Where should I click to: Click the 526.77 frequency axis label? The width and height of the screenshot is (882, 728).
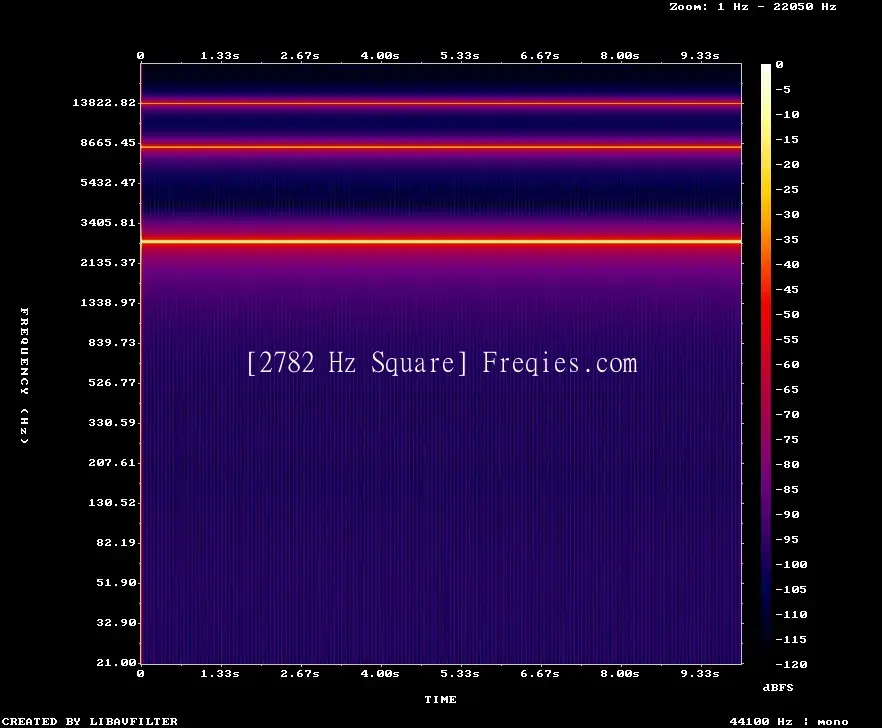[112, 382]
